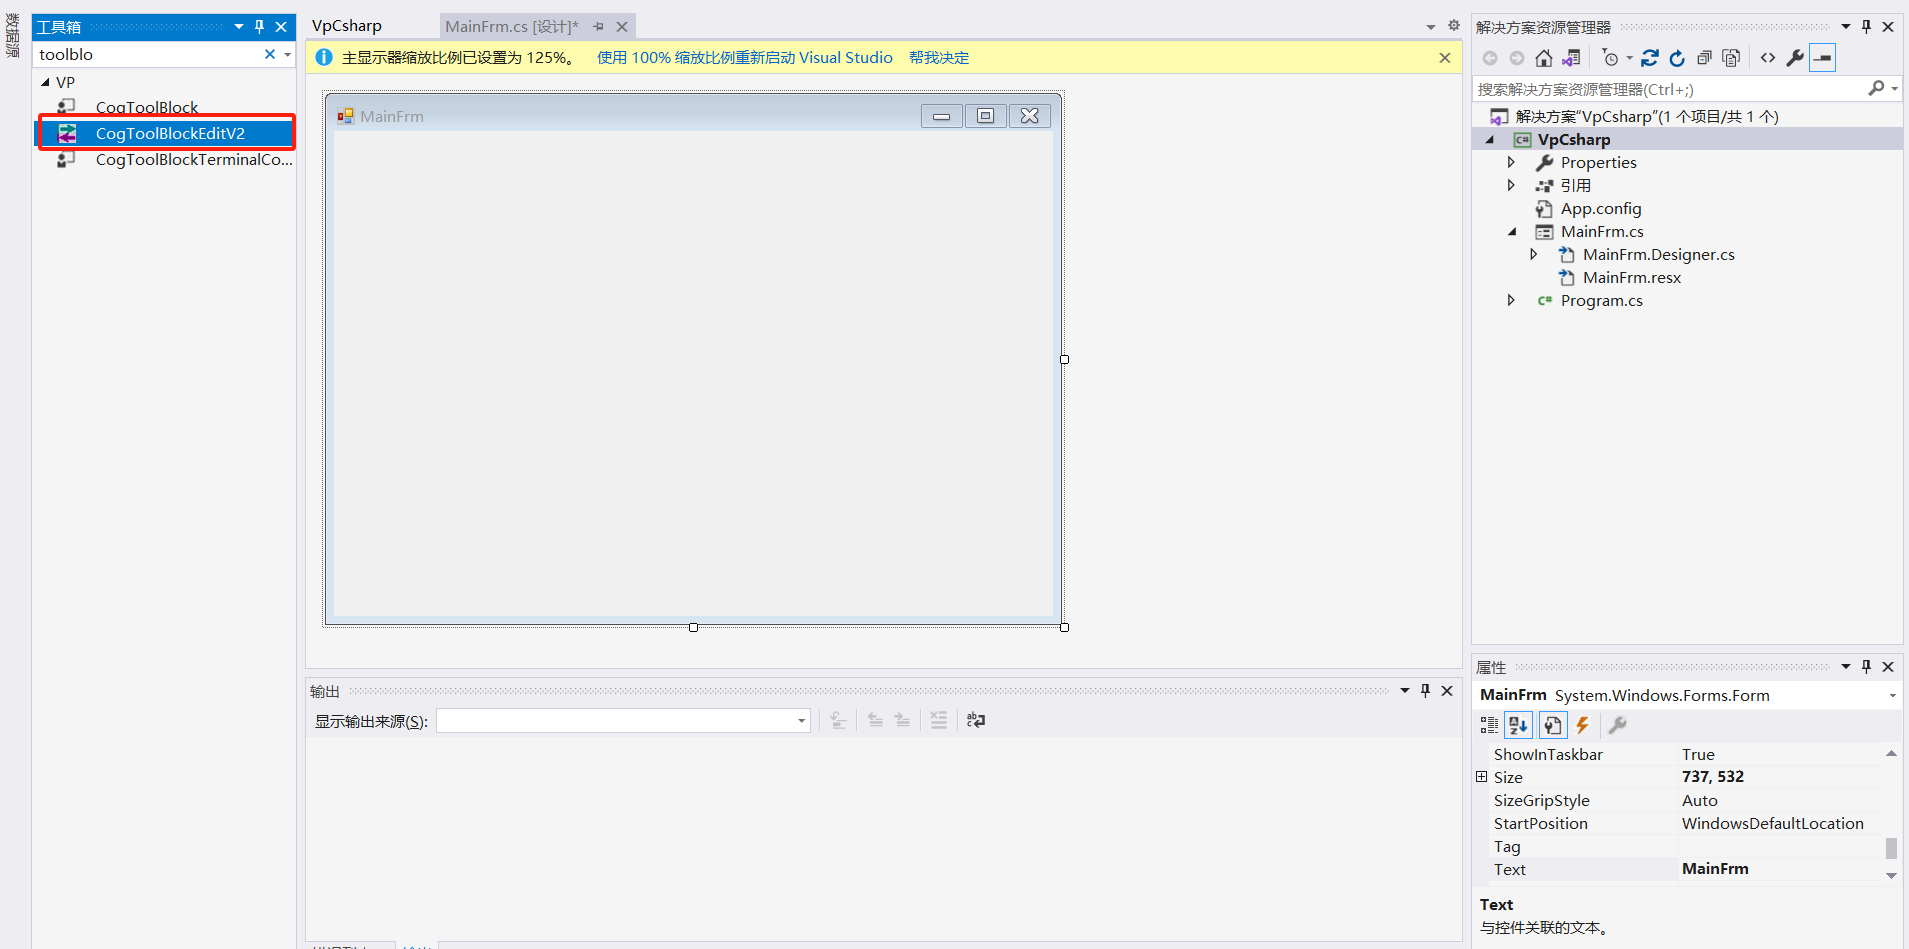
Task: Switch to the VpCsharp tab
Action: coord(345,25)
